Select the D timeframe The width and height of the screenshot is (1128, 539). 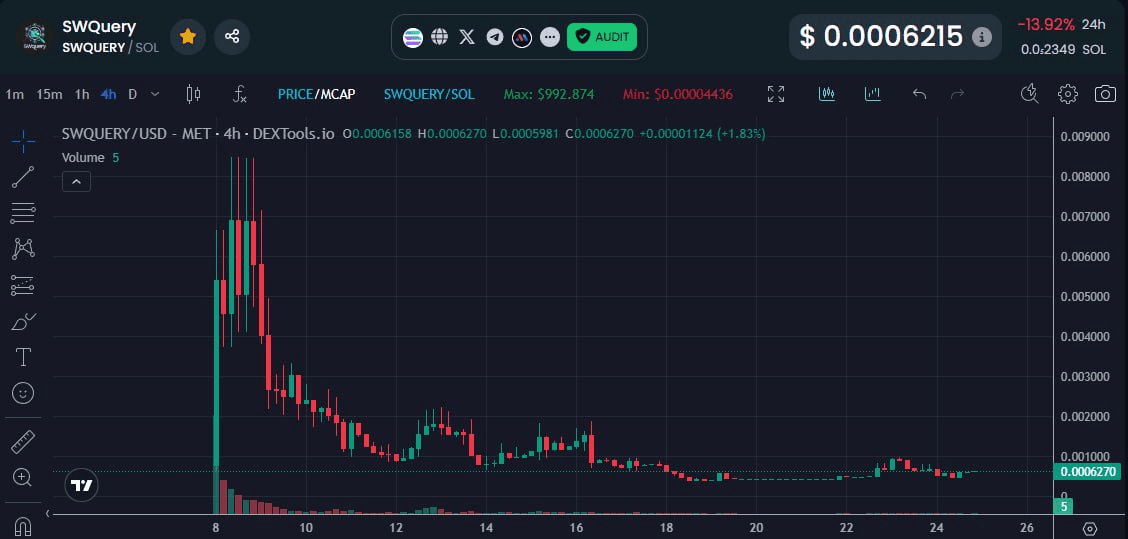tap(132, 94)
